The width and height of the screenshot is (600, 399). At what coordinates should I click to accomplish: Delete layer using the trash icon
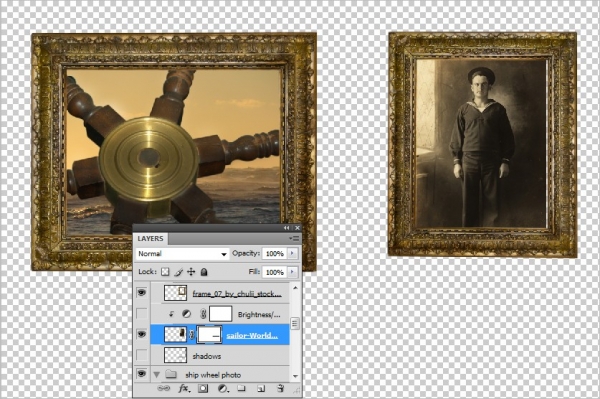pos(280,388)
